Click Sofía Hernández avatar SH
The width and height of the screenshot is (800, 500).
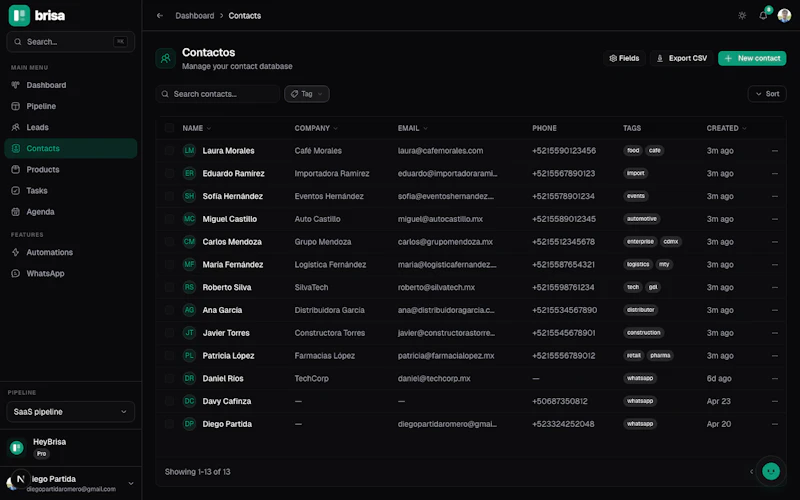pyautogui.click(x=189, y=196)
